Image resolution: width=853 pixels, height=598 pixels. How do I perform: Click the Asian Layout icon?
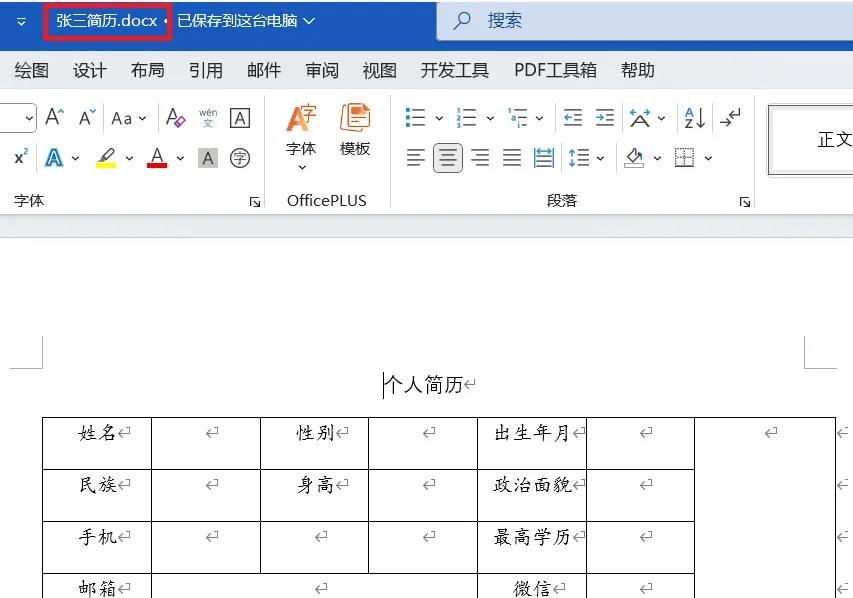[640, 118]
